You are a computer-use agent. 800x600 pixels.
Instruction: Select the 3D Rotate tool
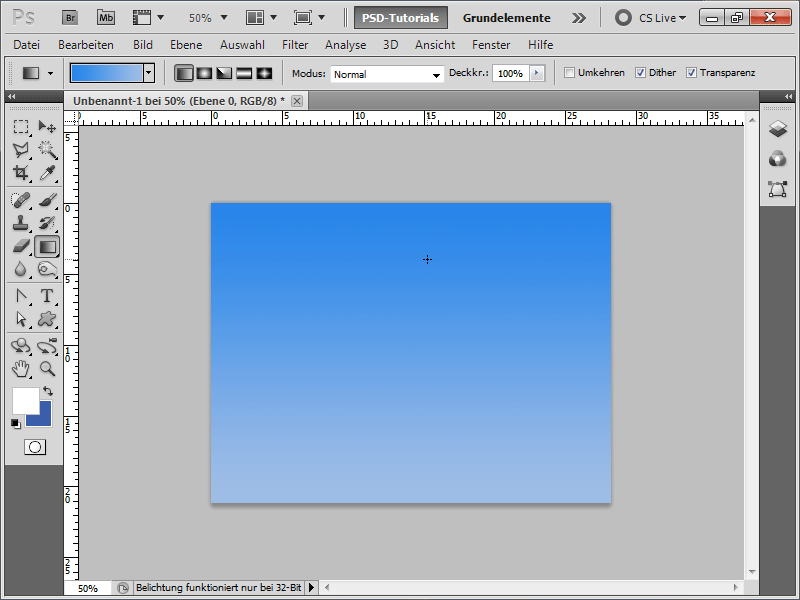click(21, 346)
